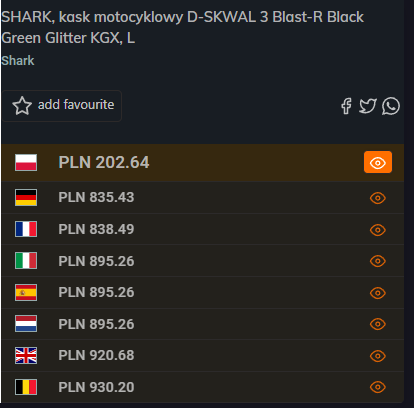Select the German flag icon
414x408 pixels.
pyautogui.click(x=26, y=197)
